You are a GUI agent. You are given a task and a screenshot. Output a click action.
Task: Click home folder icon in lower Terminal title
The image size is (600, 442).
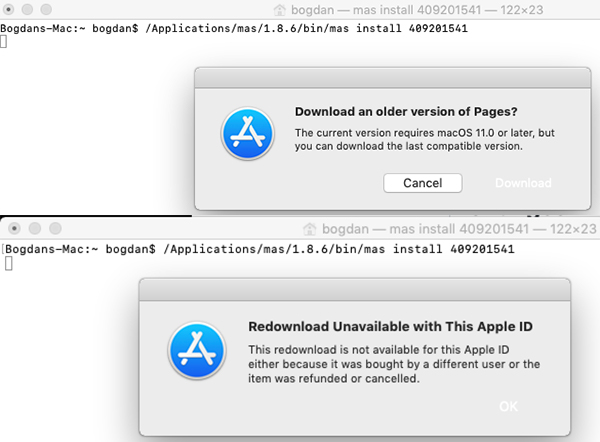[x=310, y=229]
